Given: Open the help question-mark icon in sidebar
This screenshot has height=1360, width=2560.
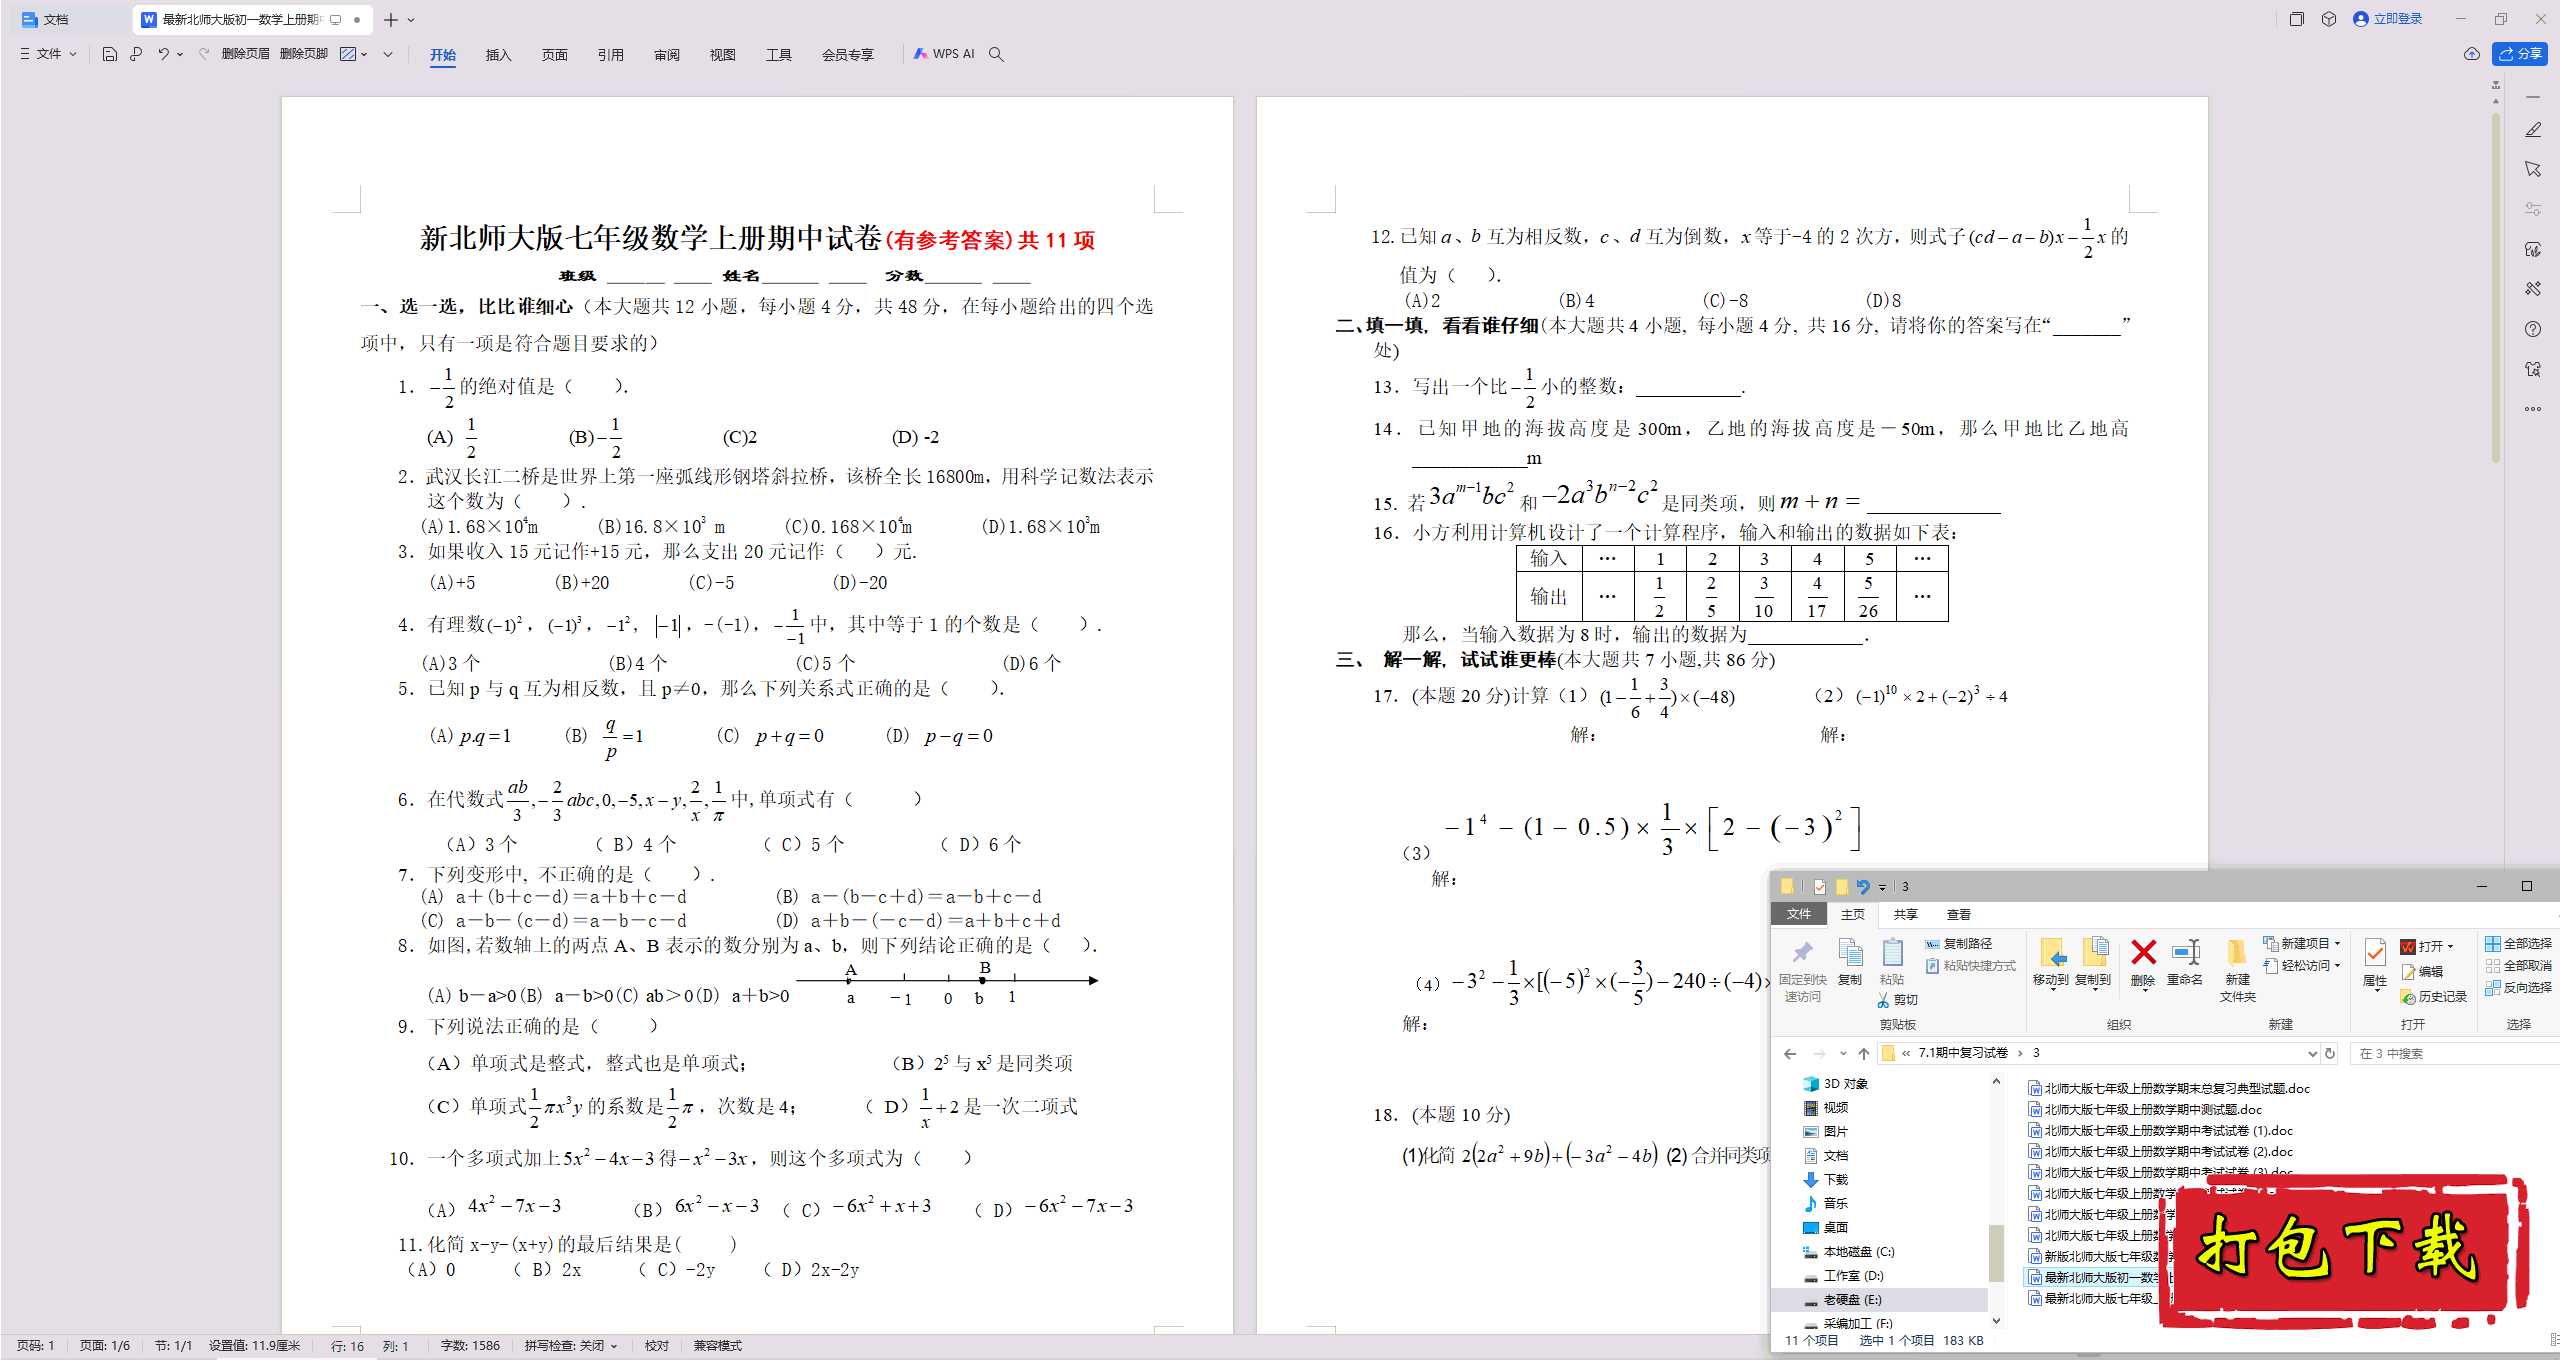Looking at the screenshot, I should pyautogui.click(x=2533, y=329).
